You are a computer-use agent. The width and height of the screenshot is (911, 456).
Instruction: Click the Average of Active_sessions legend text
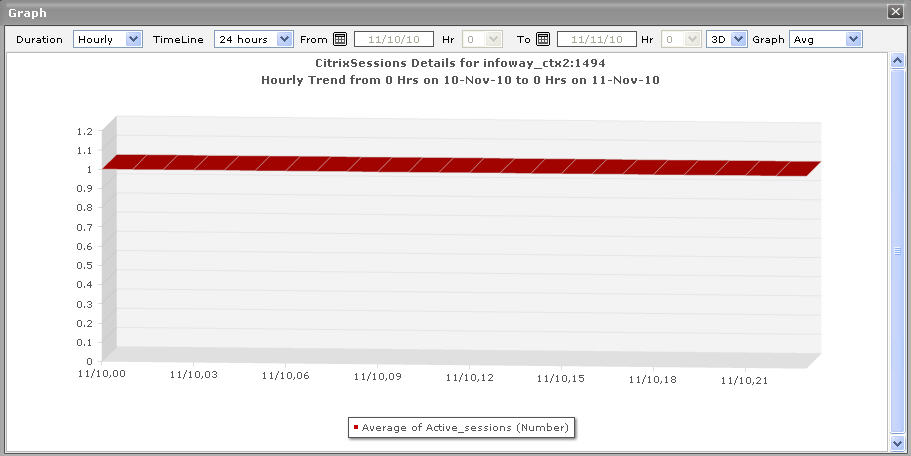pyautogui.click(x=465, y=428)
